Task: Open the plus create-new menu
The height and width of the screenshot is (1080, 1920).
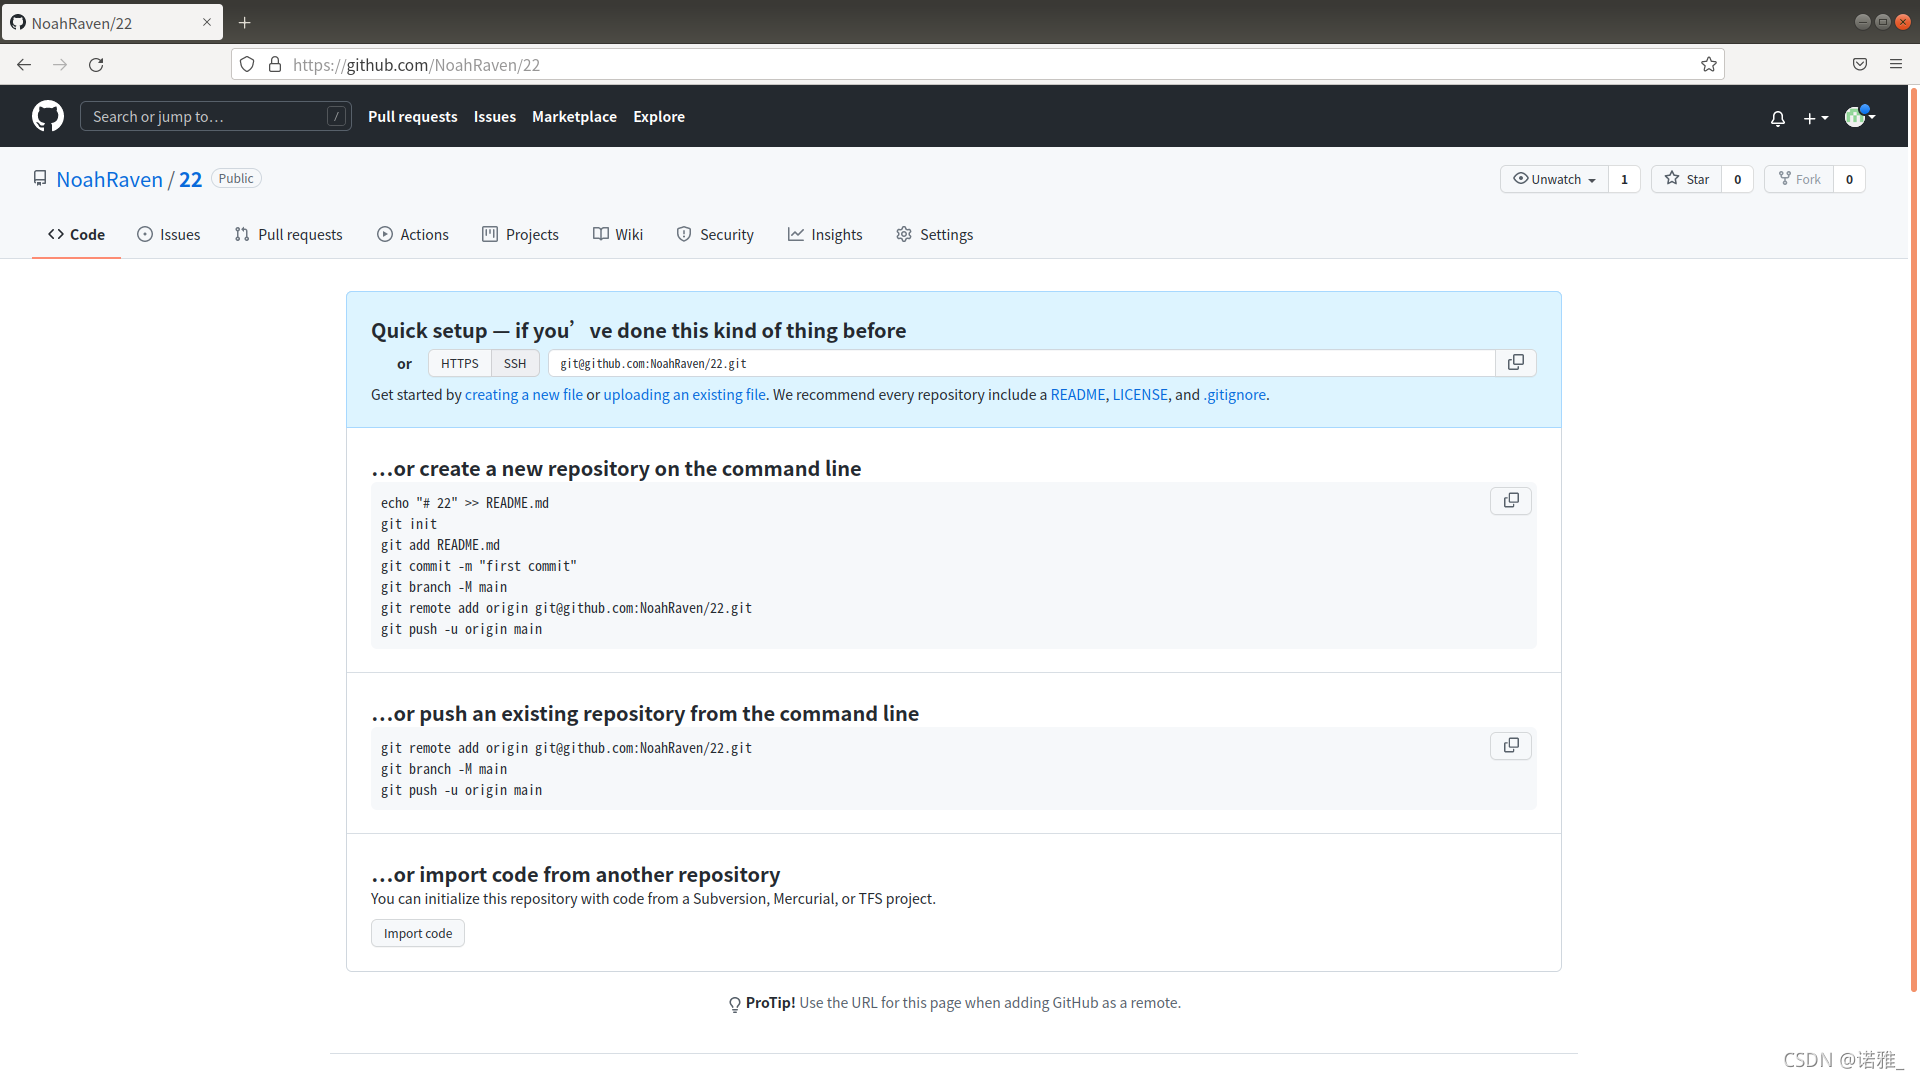Action: [x=1815, y=118]
